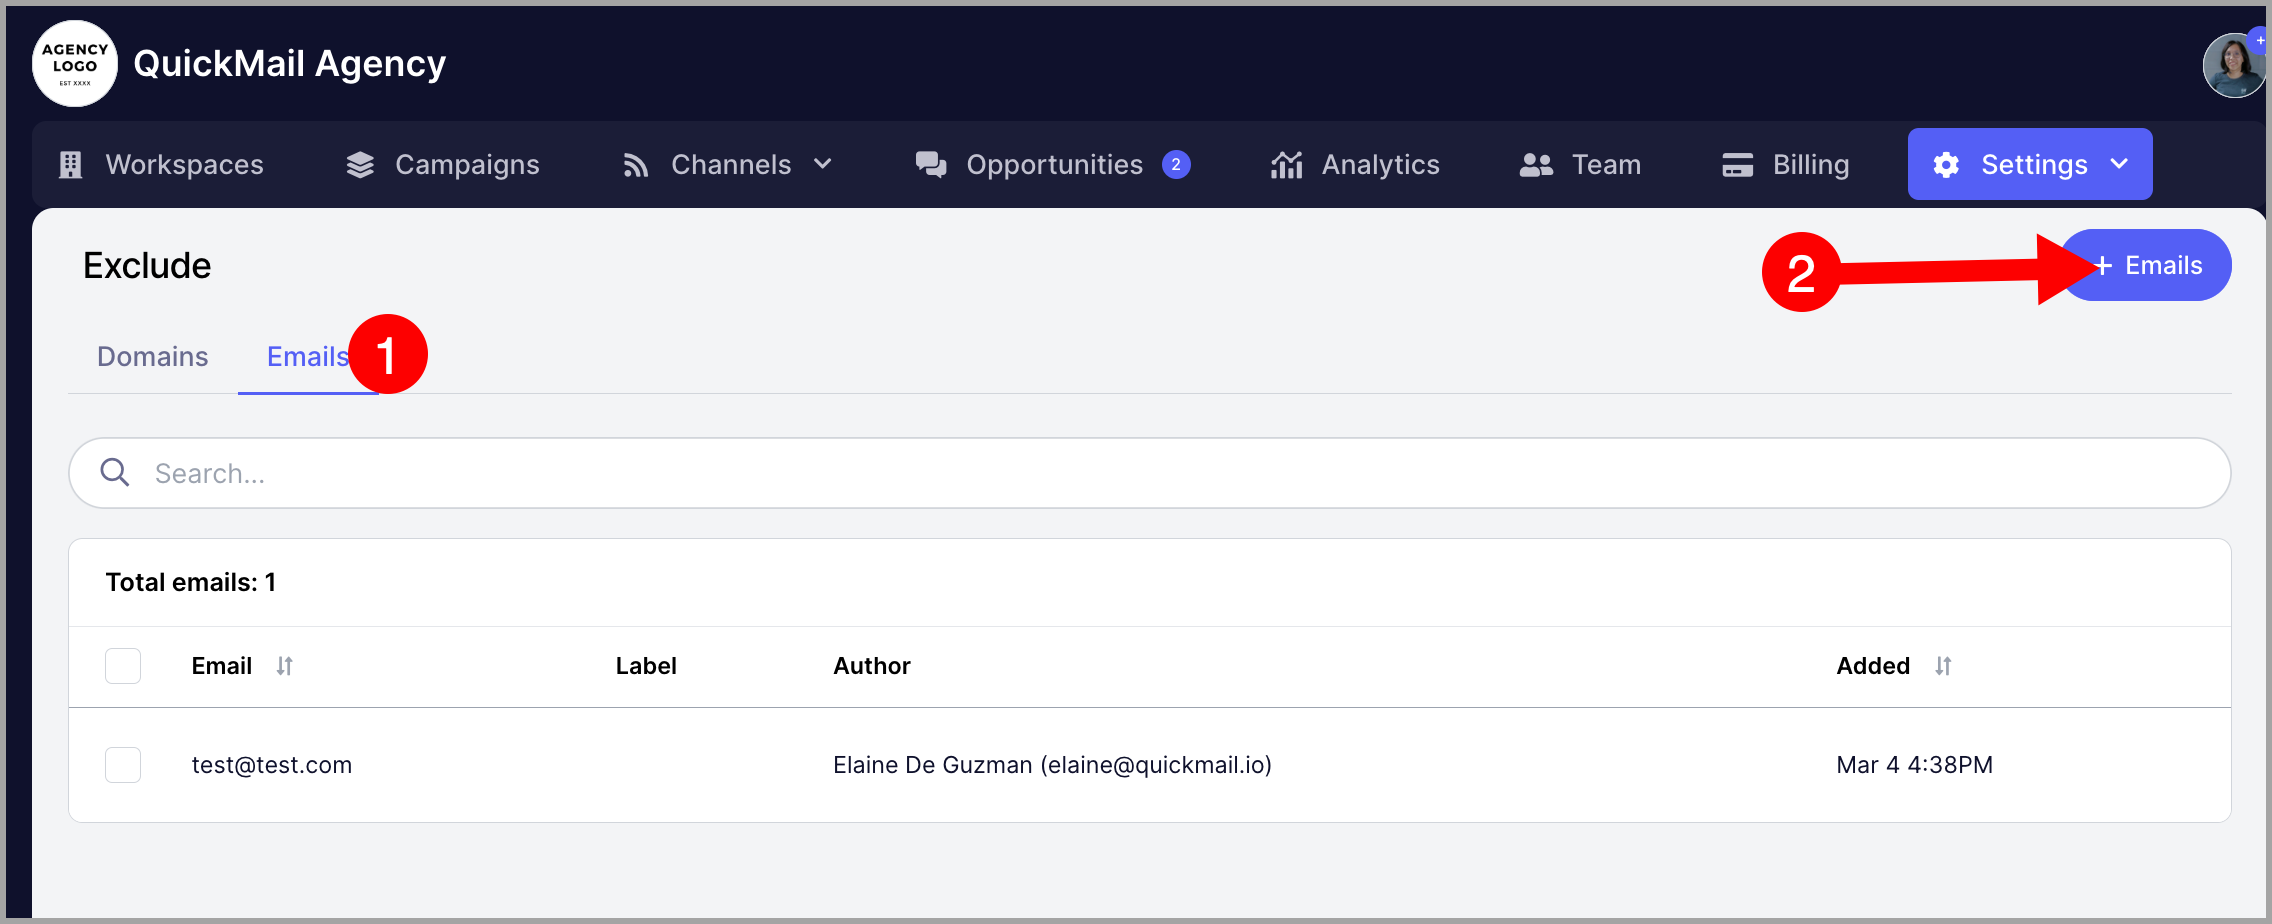This screenshot has height=924, width=2272.
Task: Click the Workspaces building icon
Action: (x=71, y=165)
